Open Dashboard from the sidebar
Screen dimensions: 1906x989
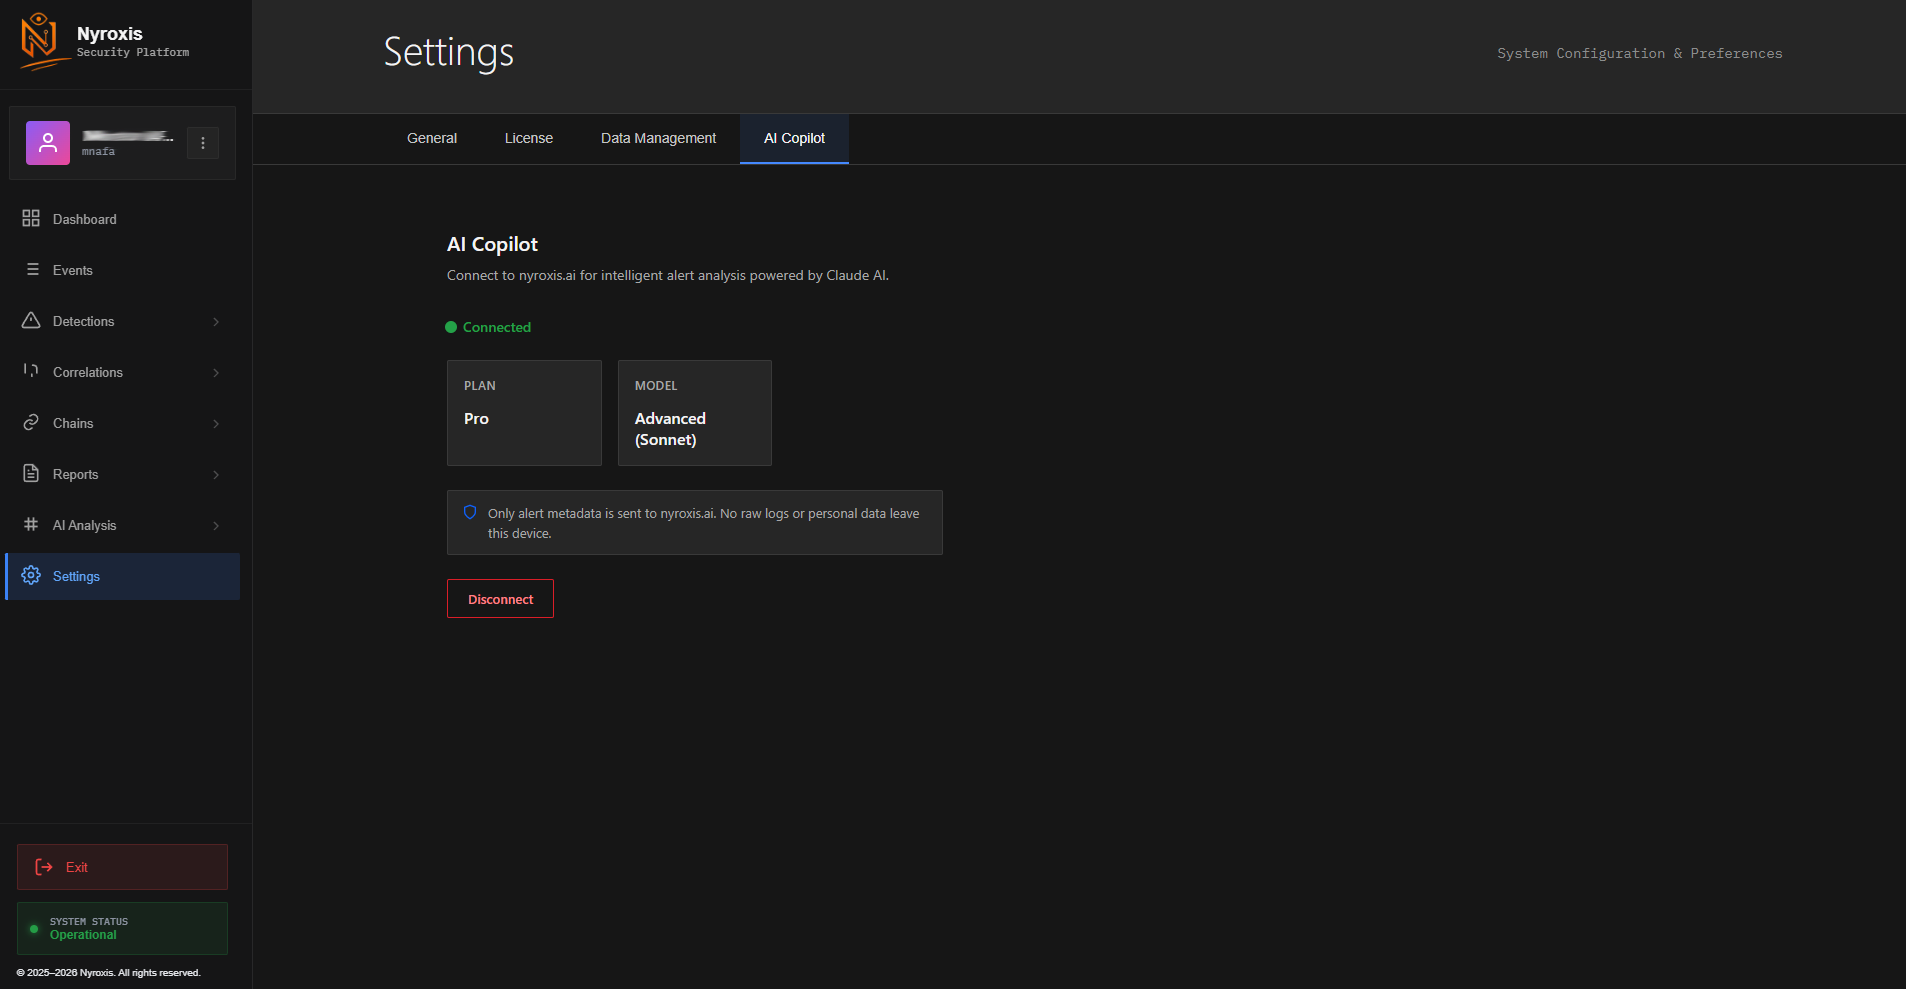(122, 219)
